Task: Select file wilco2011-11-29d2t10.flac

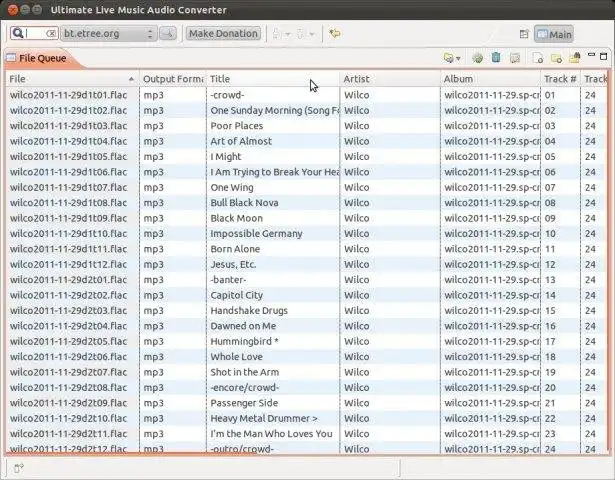Action: click(68, 418)
